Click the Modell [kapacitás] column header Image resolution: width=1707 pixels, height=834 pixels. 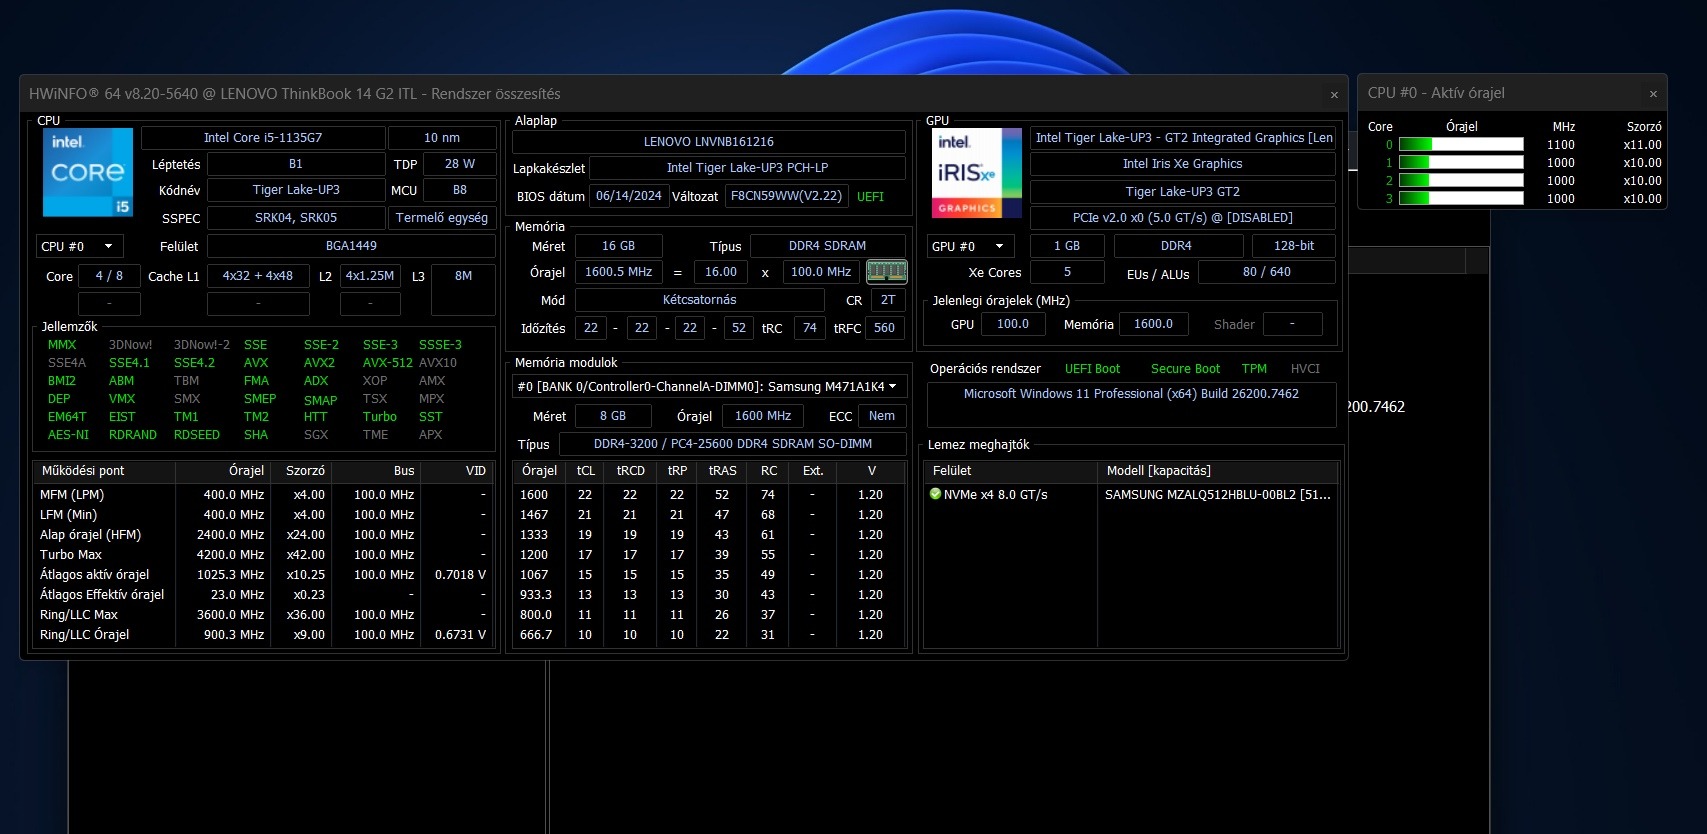pos(1217,471)
